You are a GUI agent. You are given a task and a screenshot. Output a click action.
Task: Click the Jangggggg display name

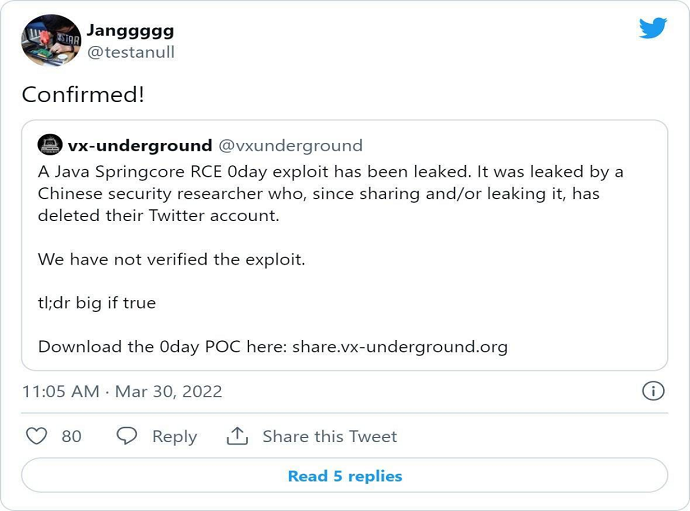(x=130, y=31)
